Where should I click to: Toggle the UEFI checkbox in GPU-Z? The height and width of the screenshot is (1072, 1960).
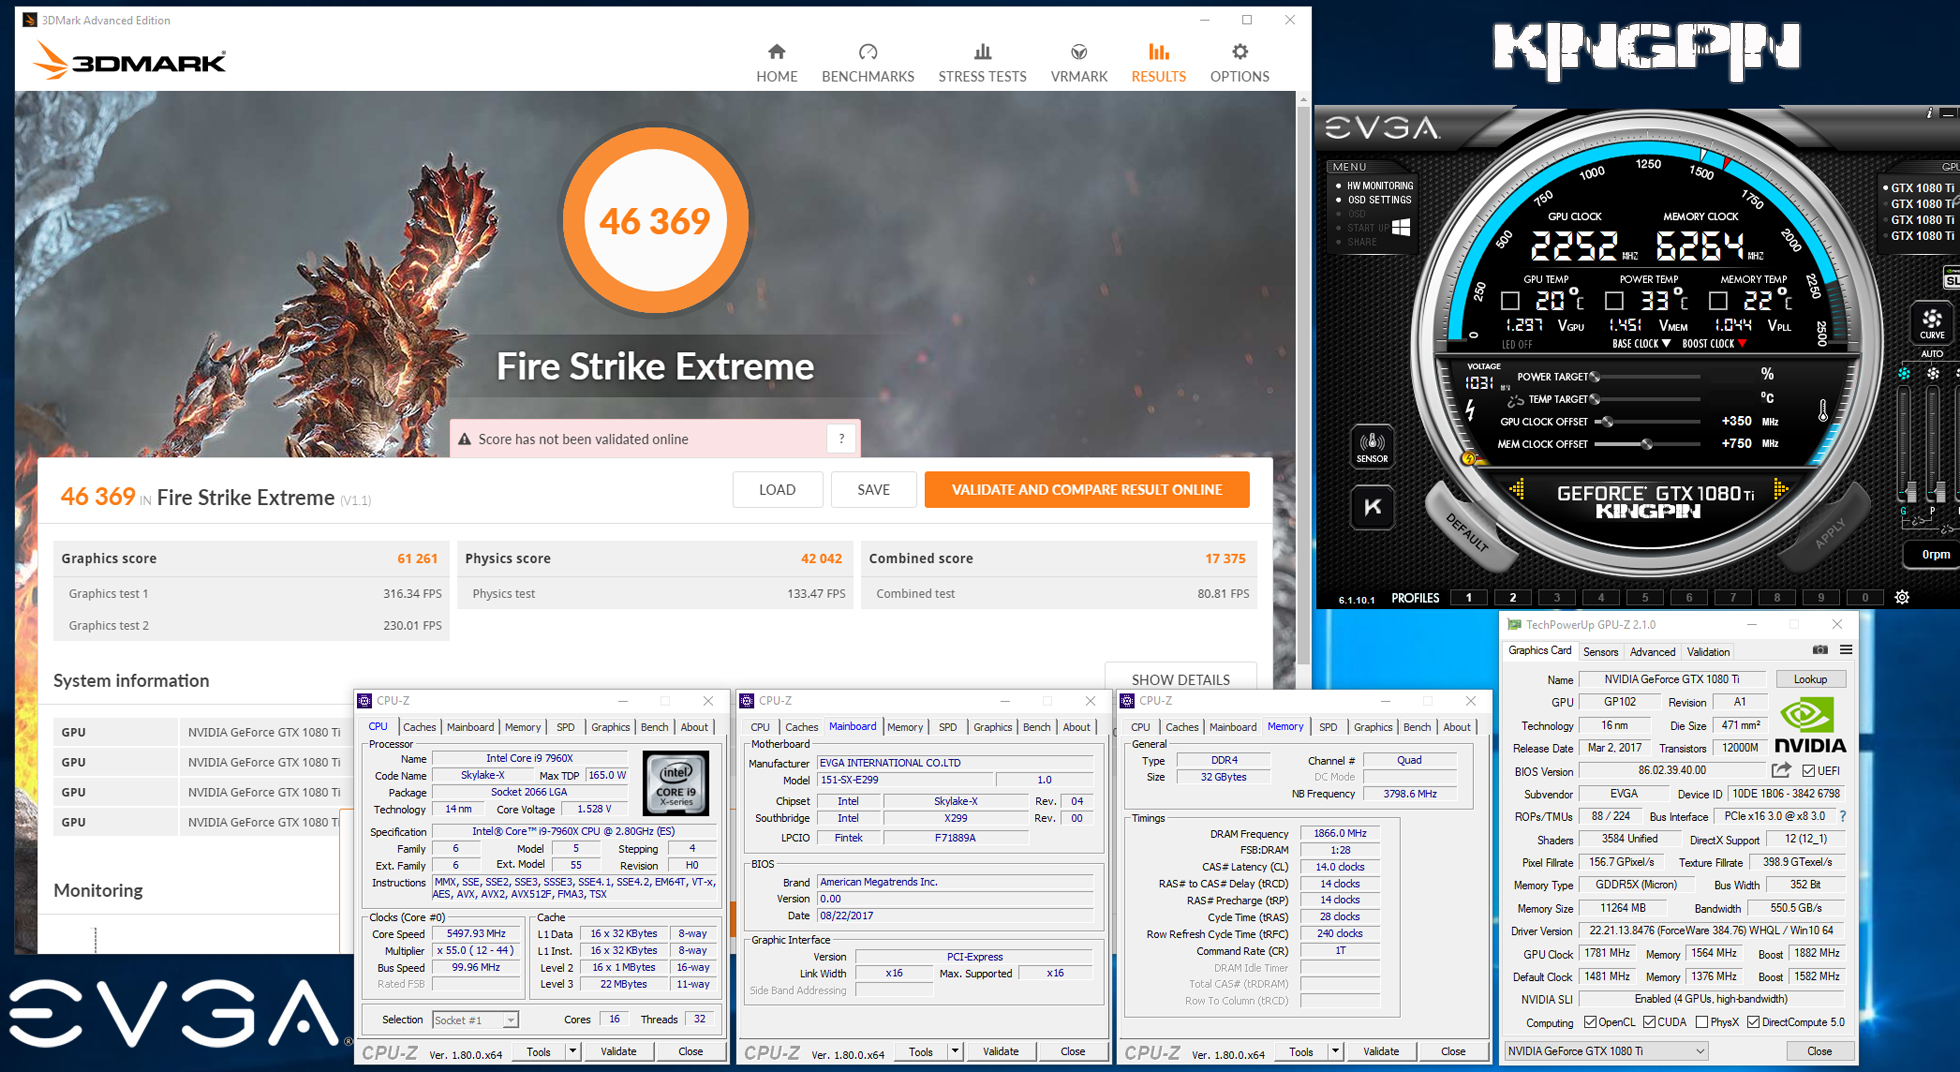point(1808,771)
